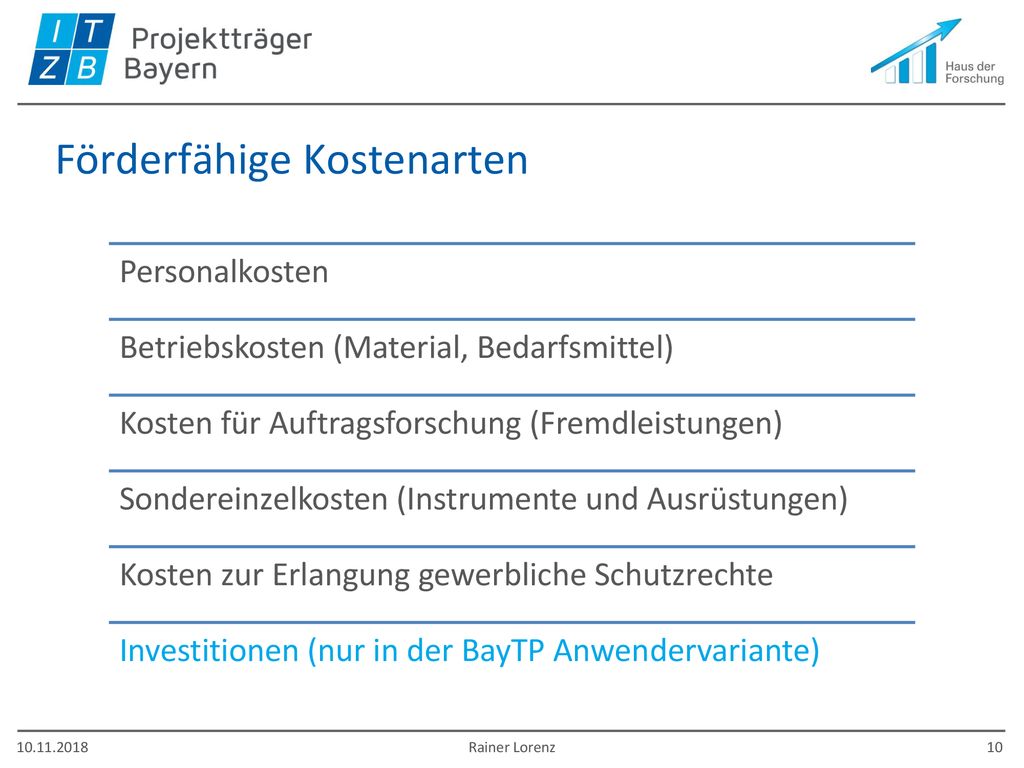Click the word Bayern in header
1024x768 pixels.
click(170, 69)
